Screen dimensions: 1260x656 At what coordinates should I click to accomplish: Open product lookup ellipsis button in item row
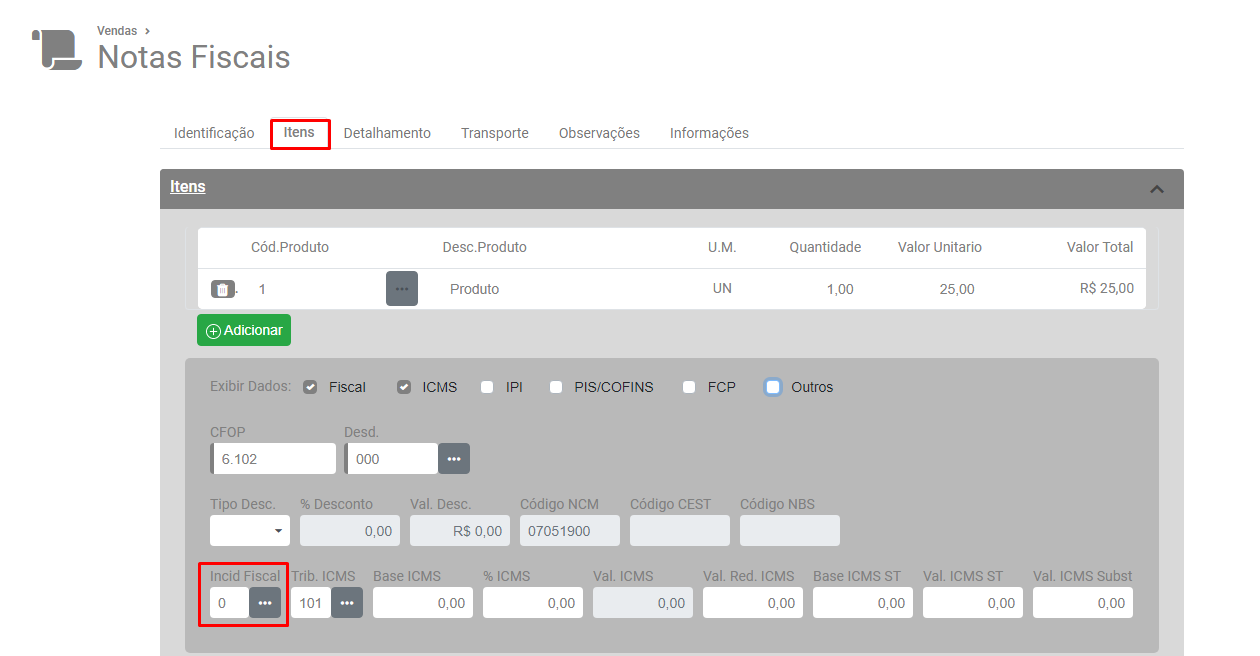402,288
